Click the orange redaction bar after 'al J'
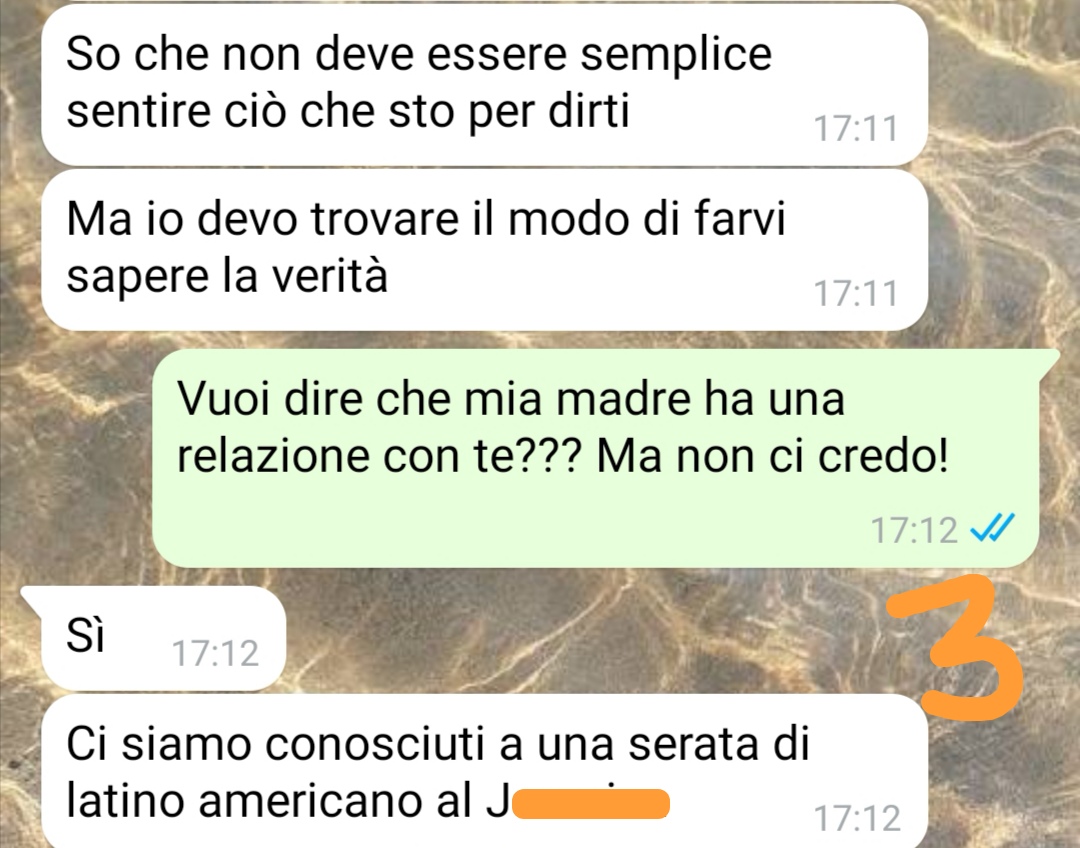The width and height of the screenshot is (1080, 848). point(591,804)
